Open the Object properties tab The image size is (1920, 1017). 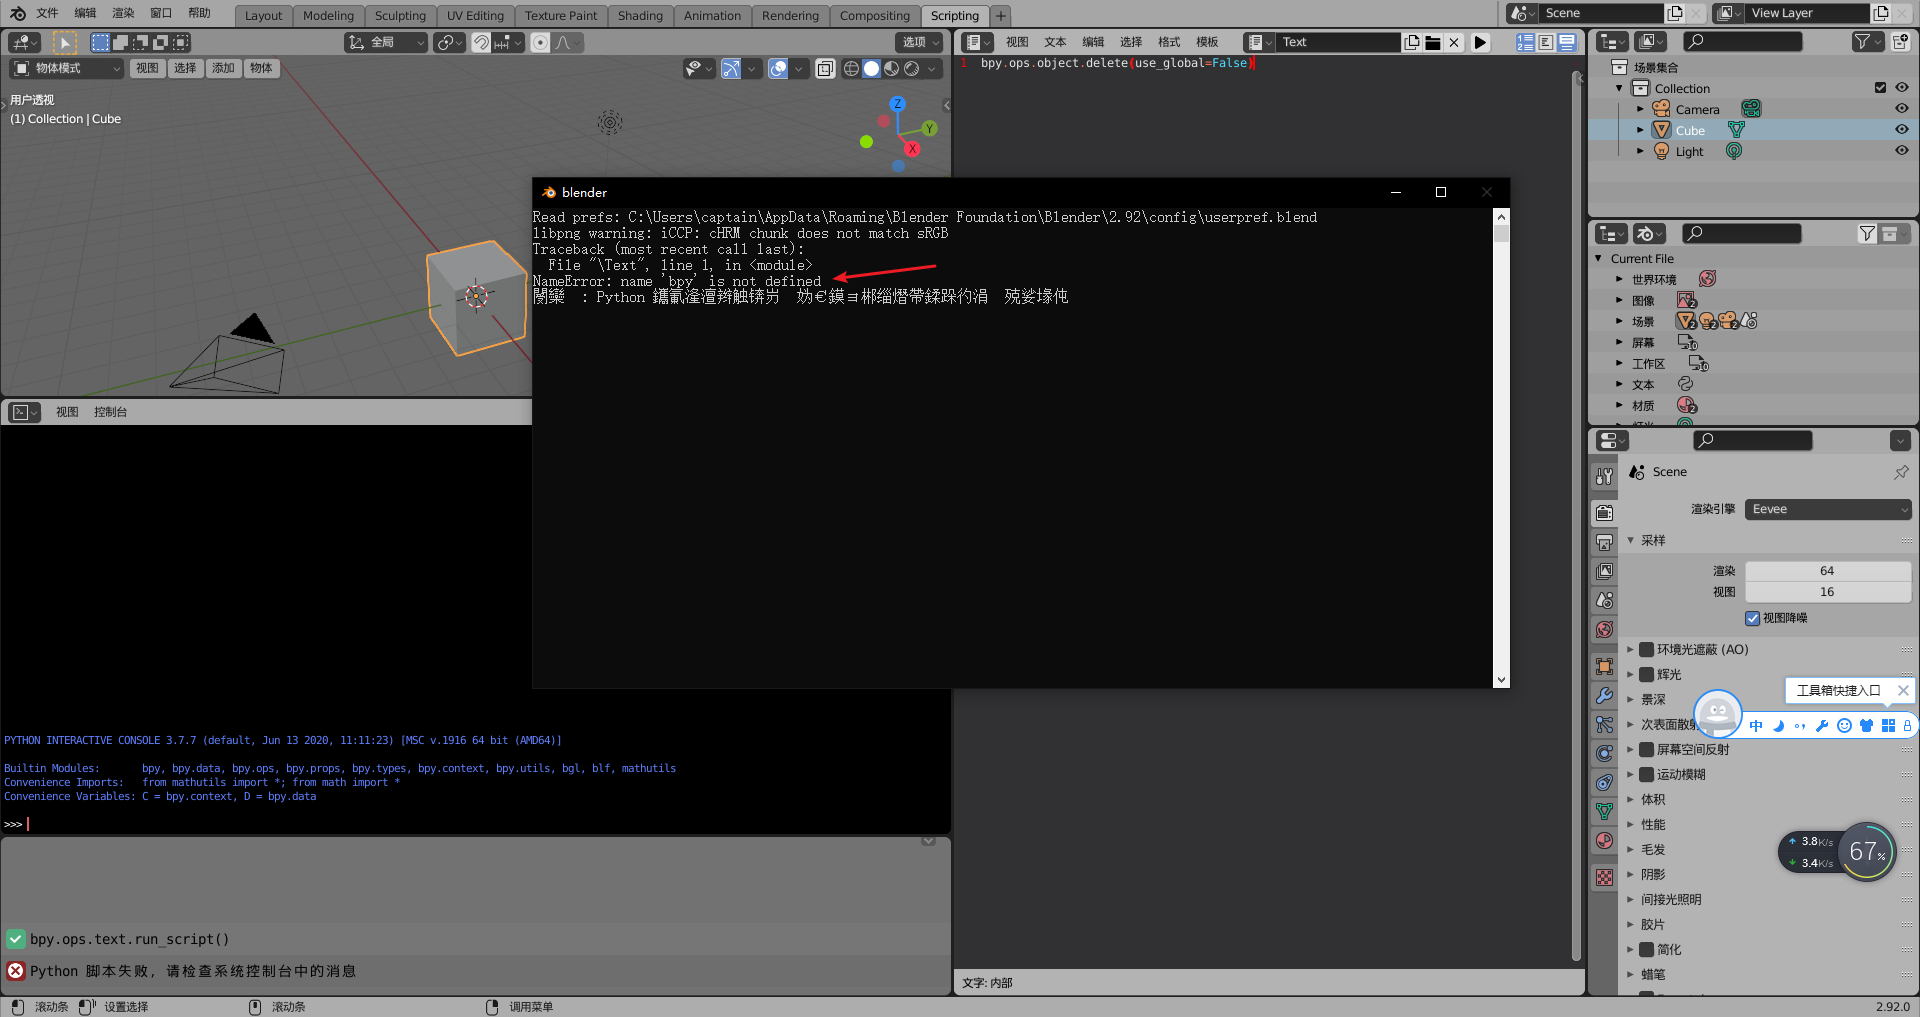click(1604, 666)
